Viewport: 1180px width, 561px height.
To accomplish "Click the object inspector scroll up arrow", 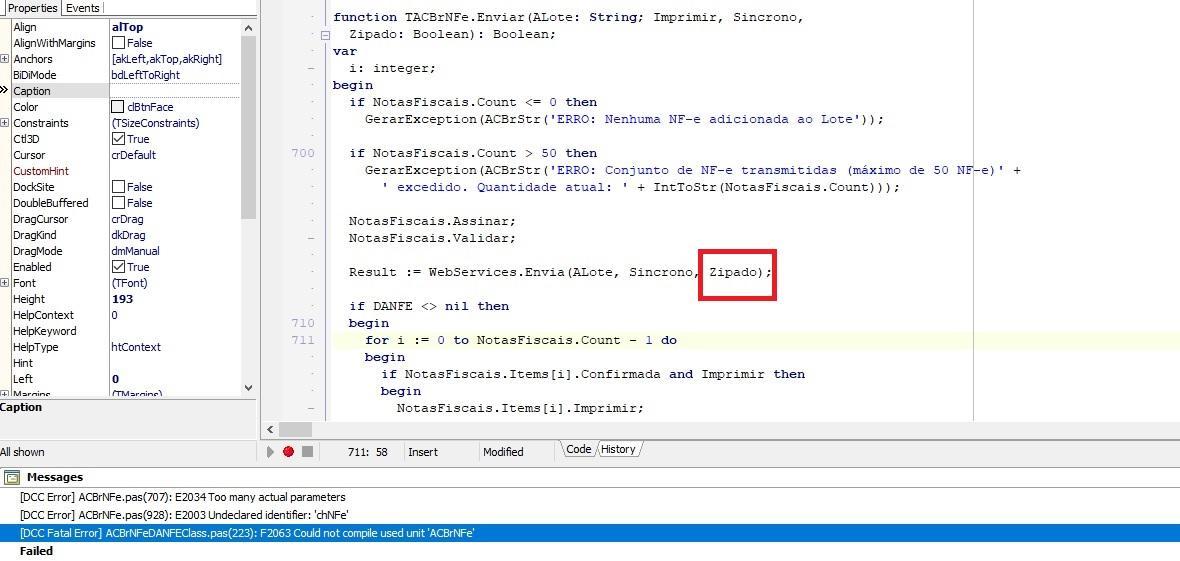I will tap(249, 28).
